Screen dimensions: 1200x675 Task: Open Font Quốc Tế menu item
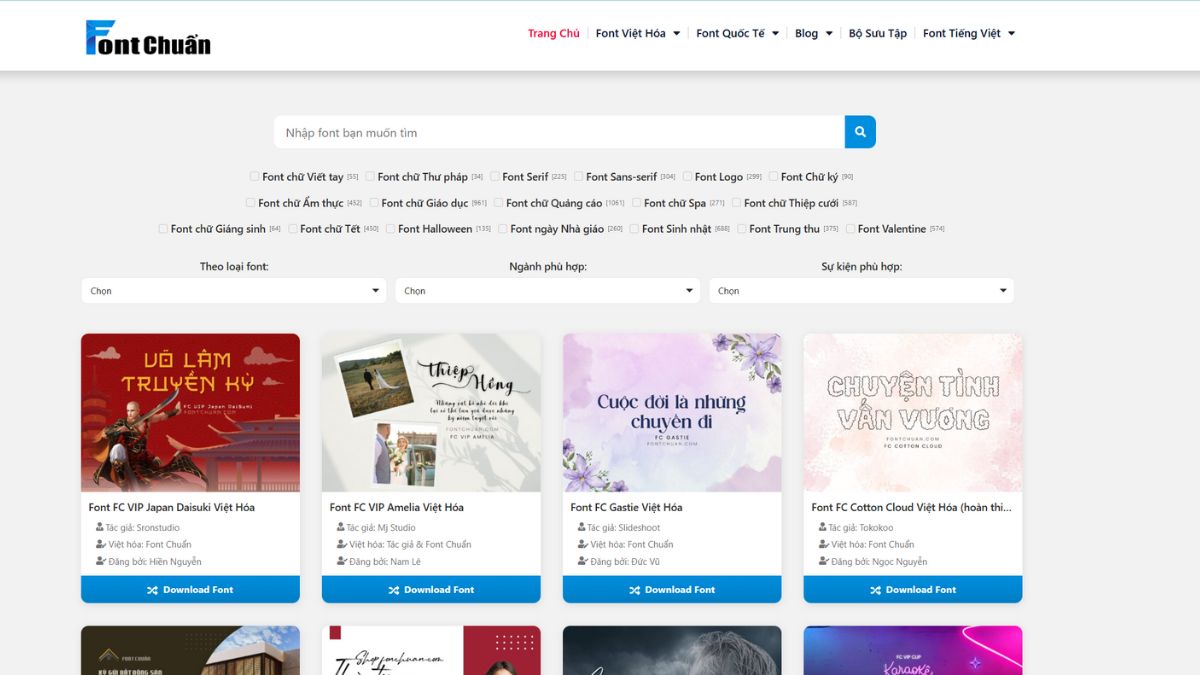coord(730,33)
